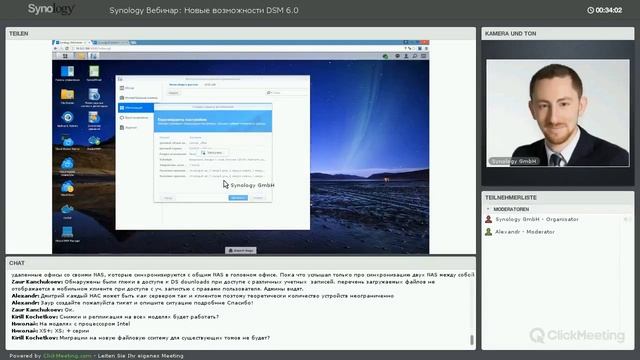Select Восстановление sidebar item
Image resolution: width=640 pixels, height=360 pixels.
click(x=135, y=118)
